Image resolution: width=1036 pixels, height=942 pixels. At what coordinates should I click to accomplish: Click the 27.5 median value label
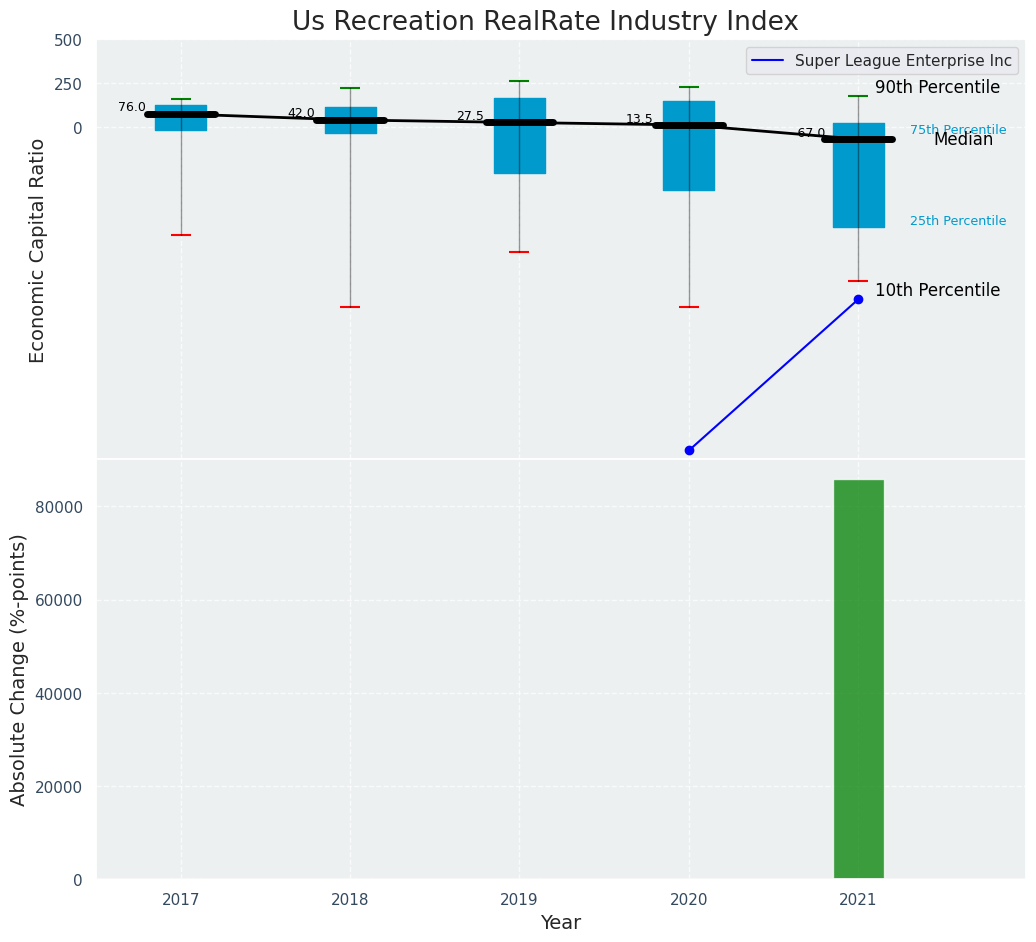click(470, 116)
